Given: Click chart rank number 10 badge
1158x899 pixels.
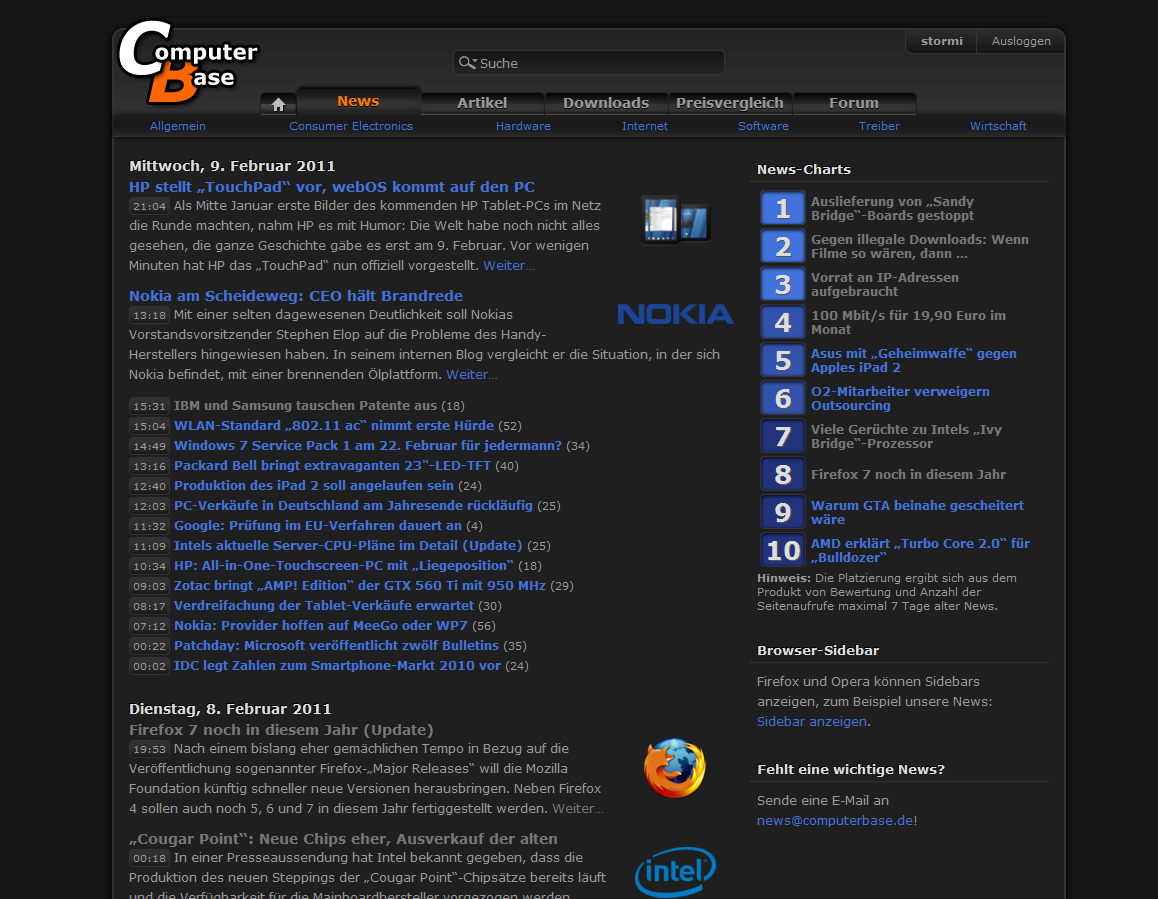Looking at the screenshot, I should (783, 550).
